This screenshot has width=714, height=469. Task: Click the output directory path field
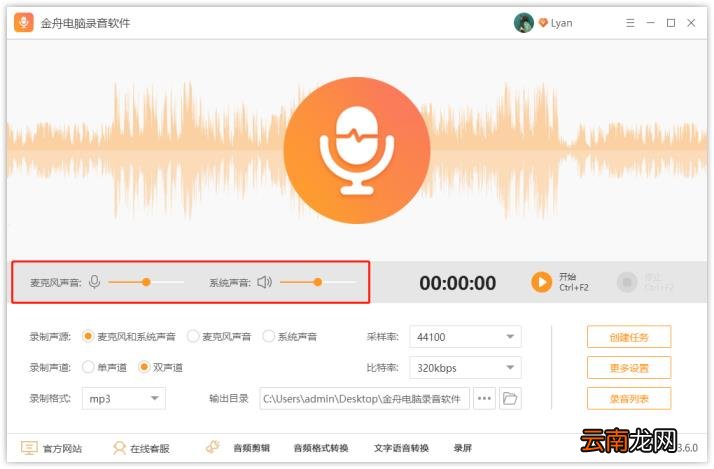[x=364, y=399]
